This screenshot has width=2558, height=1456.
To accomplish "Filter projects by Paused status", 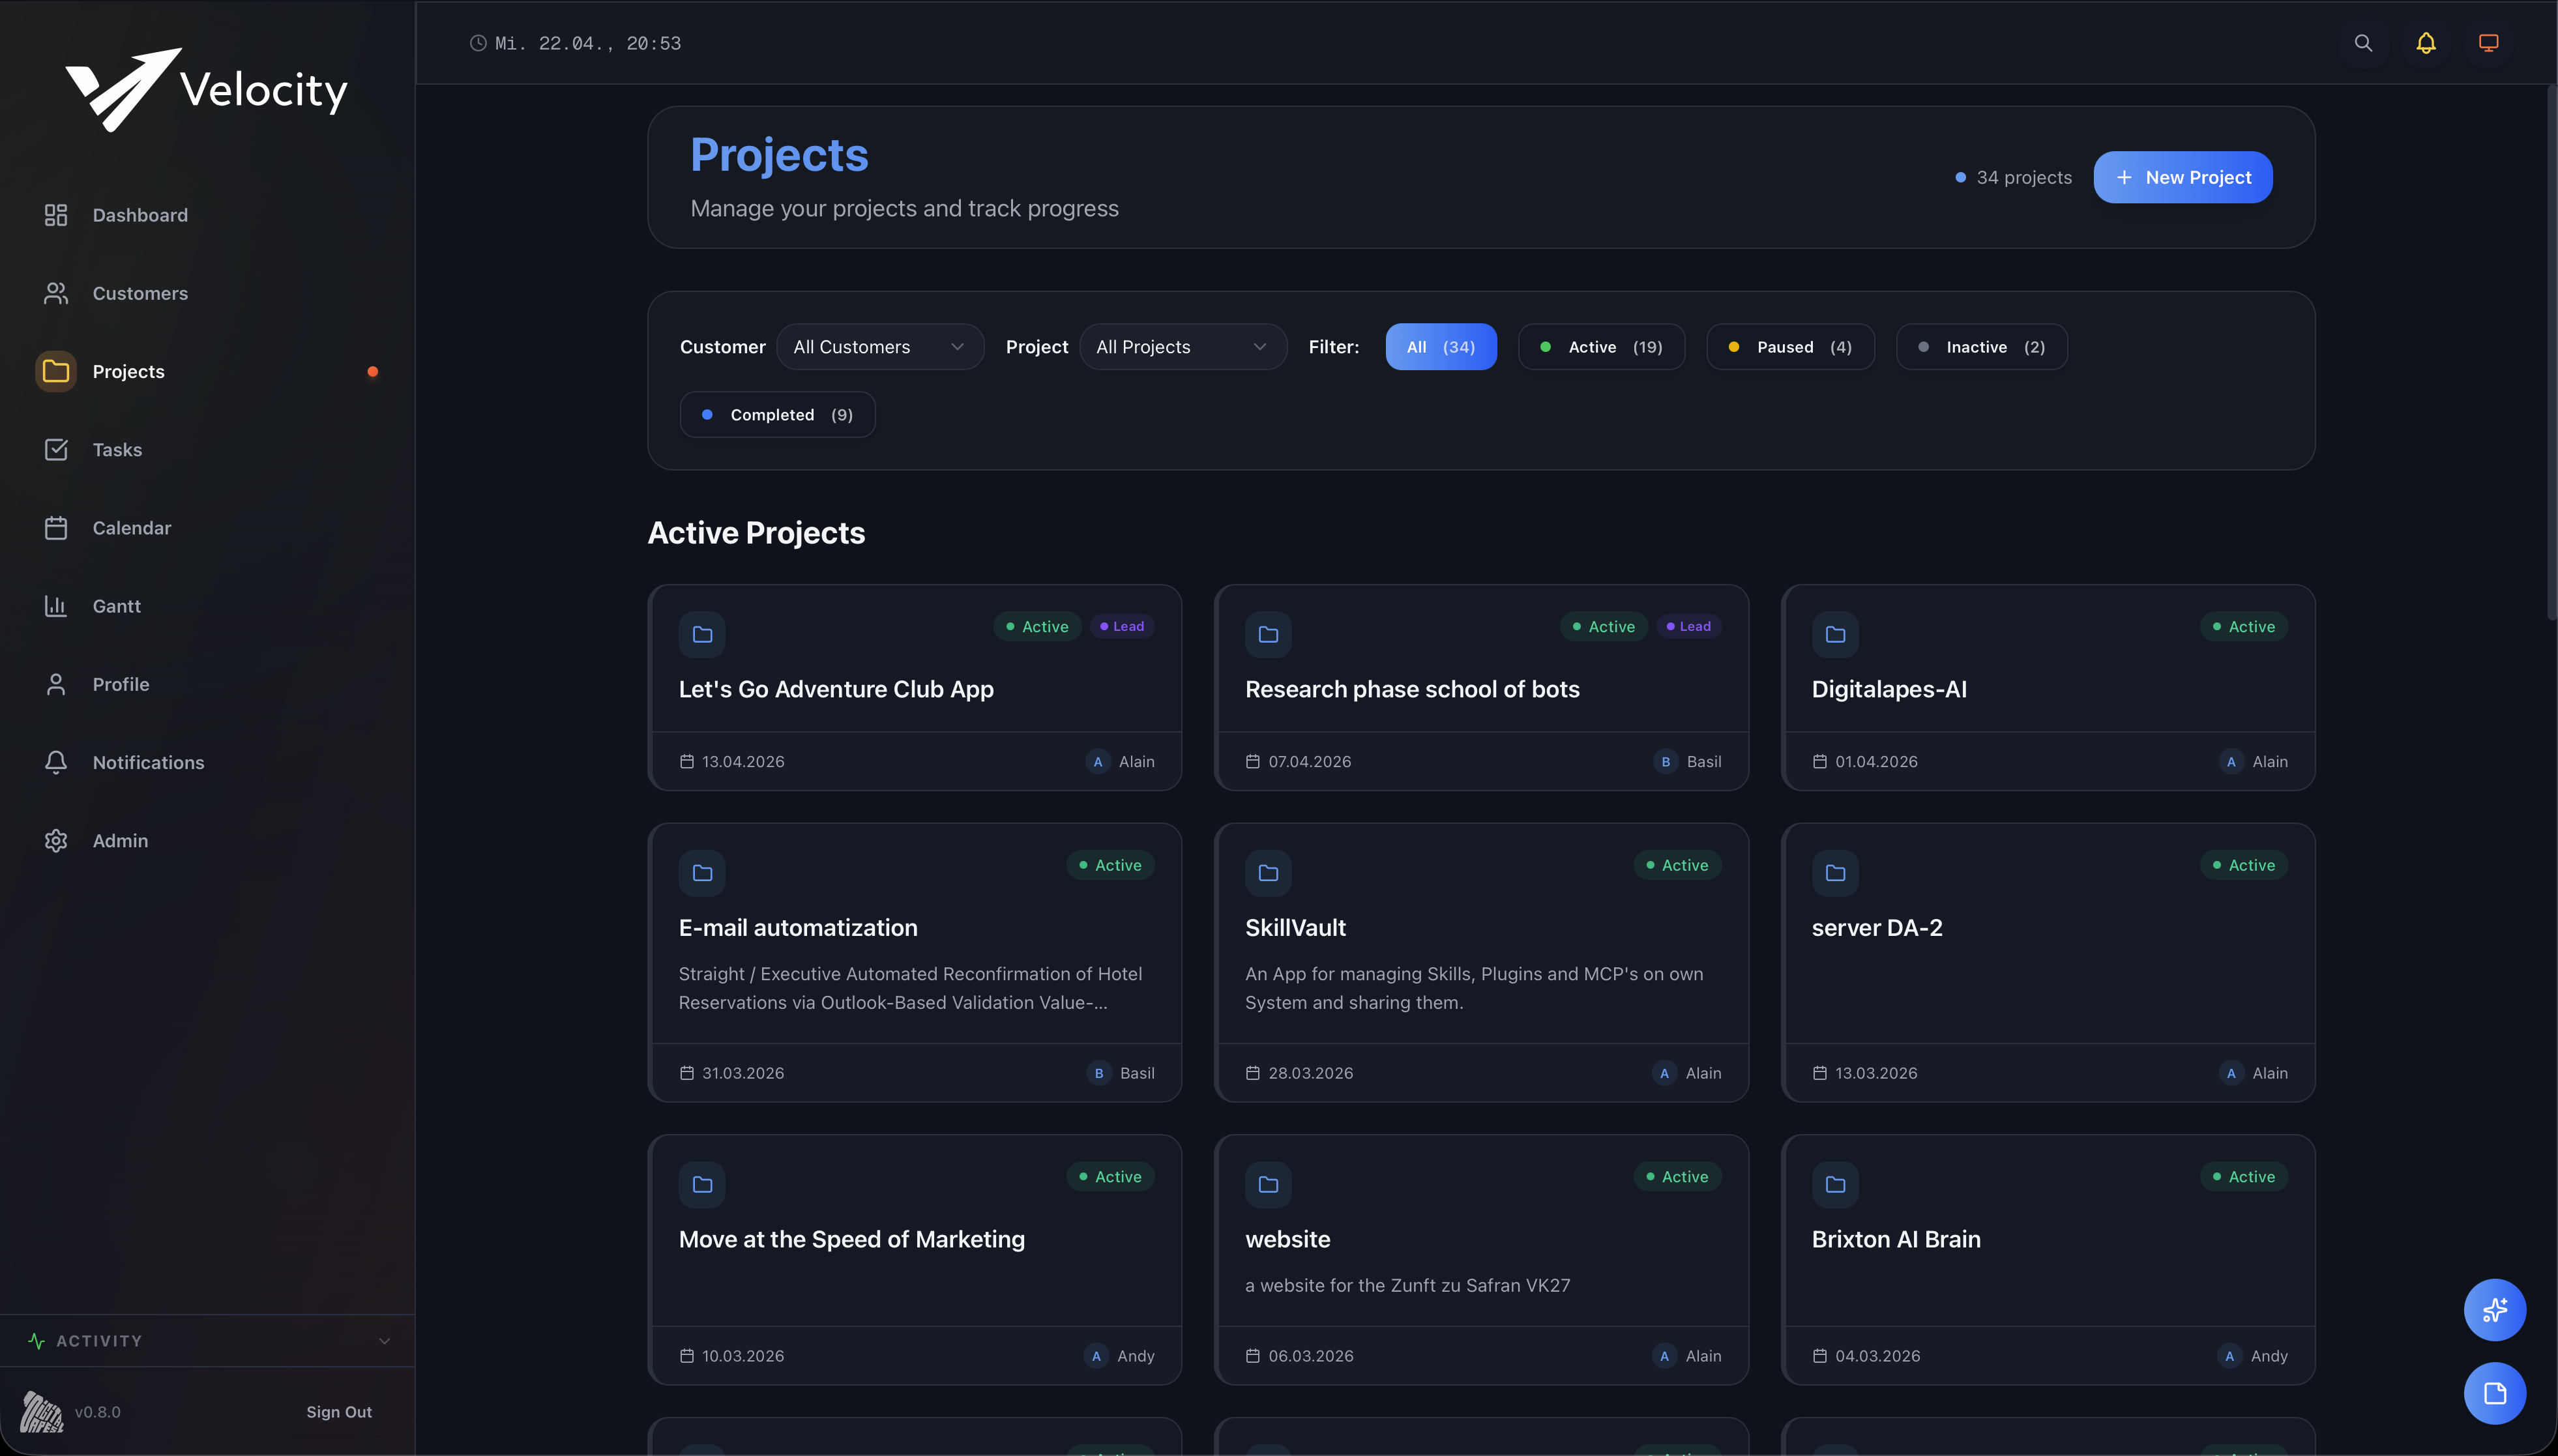I will [1790, 347].
